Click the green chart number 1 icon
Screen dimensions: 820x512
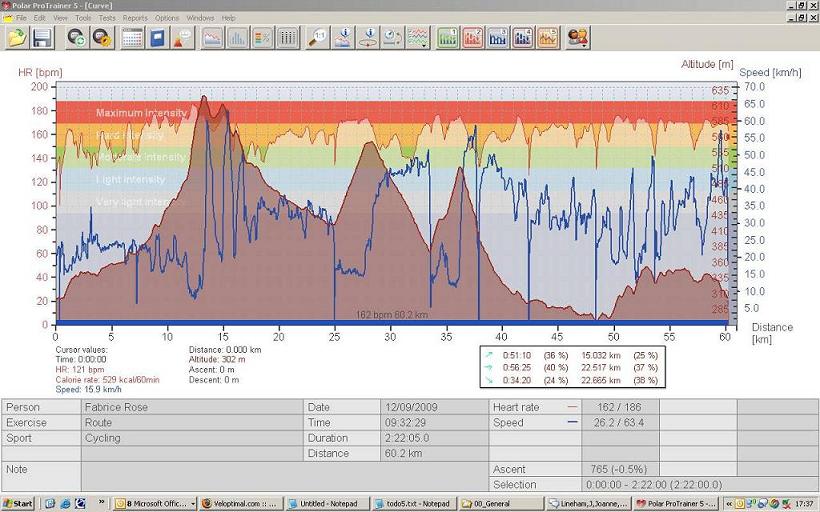click(x=447, y=38)
